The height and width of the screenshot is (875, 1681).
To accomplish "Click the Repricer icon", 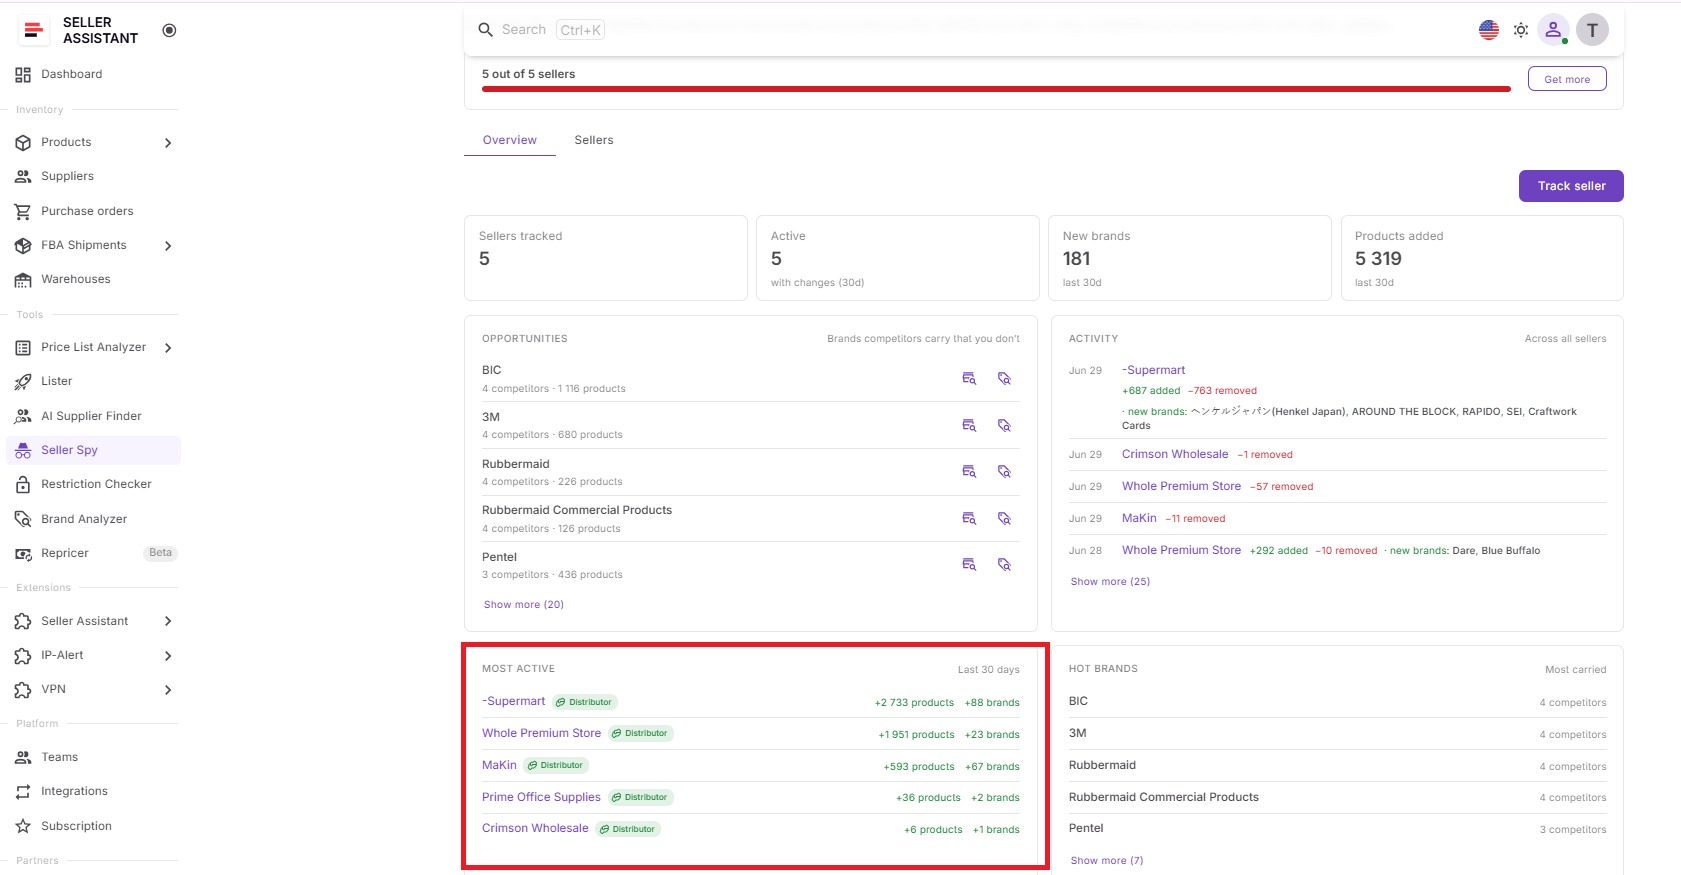I will click(23, 554).
